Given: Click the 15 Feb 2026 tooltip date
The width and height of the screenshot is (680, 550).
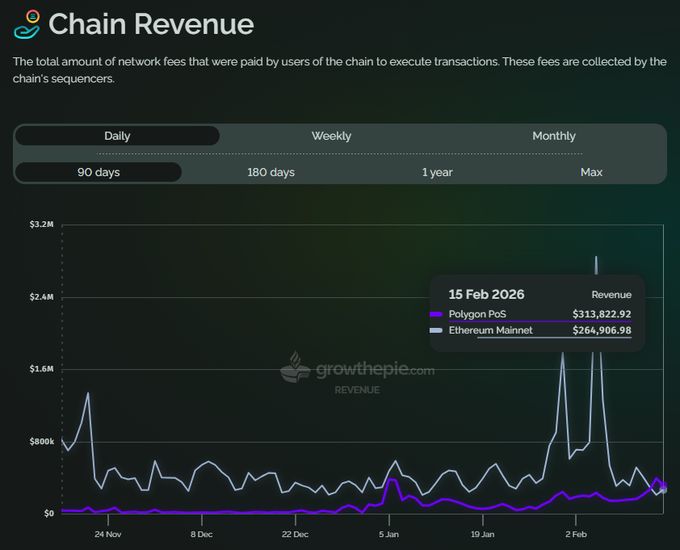Looking at the screenshot, I should [x=487, y=294].
